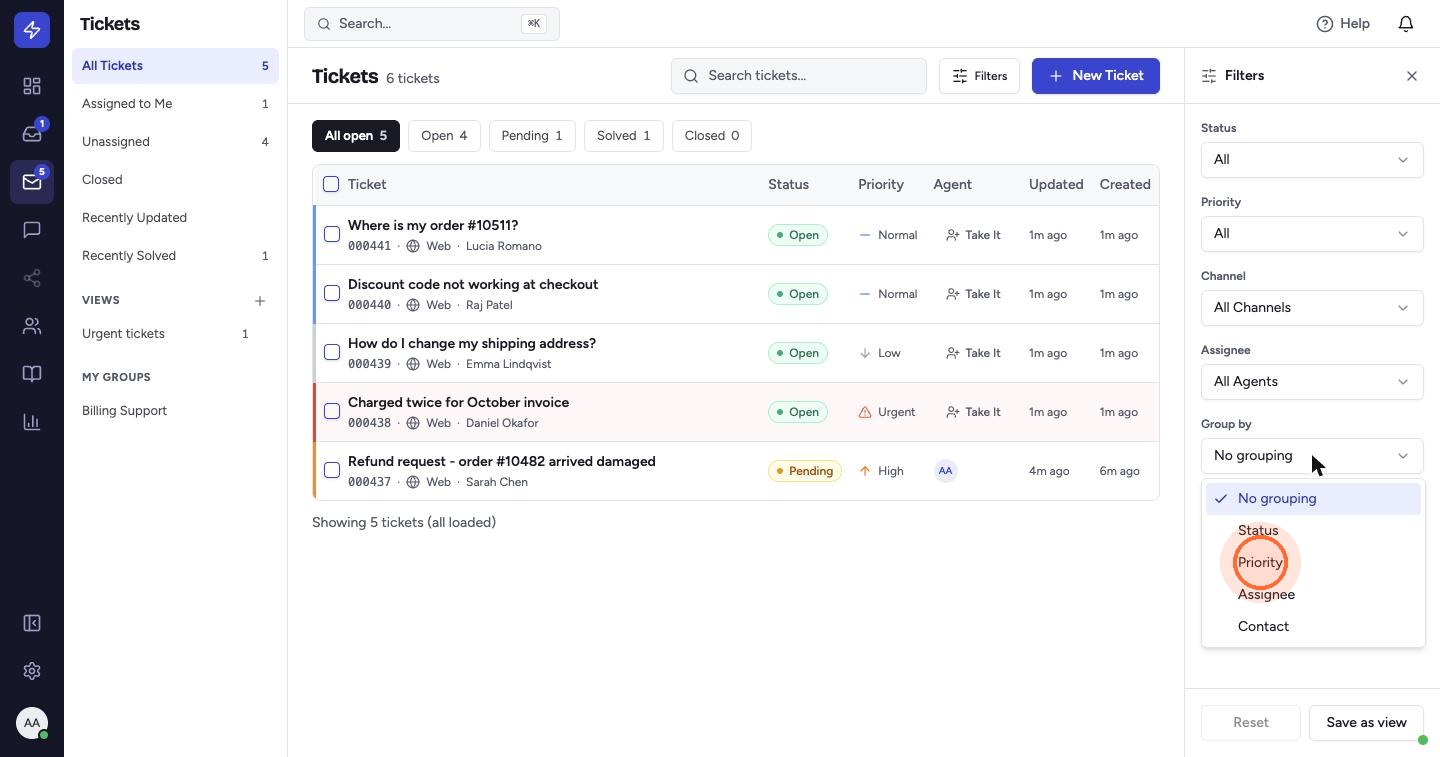Click the lightning bolt app logo

[x=32, y=30]
